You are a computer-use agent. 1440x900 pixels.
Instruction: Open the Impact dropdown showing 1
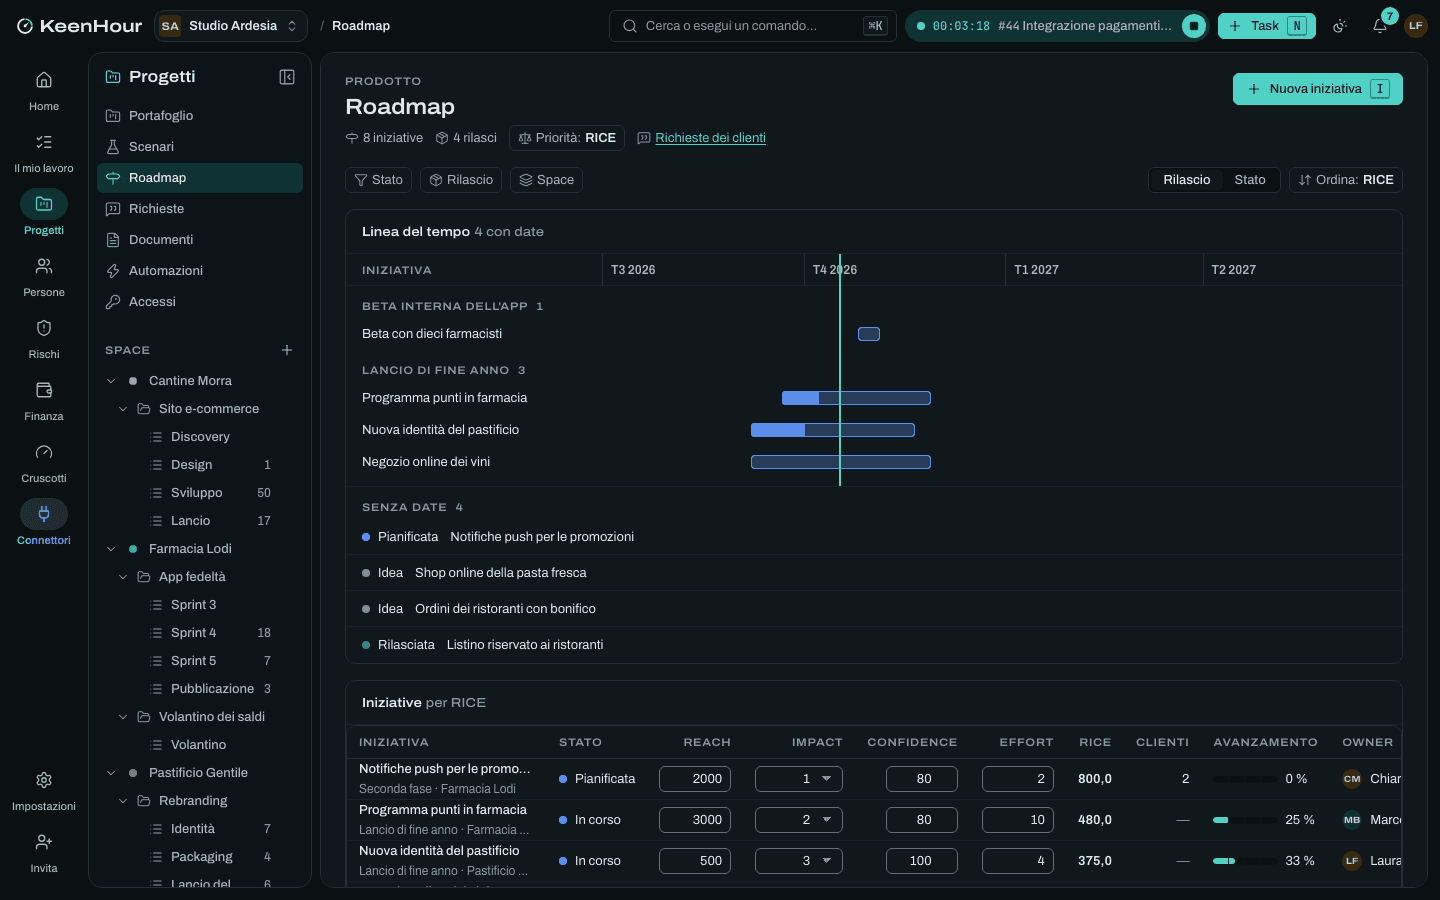point(798,779)
